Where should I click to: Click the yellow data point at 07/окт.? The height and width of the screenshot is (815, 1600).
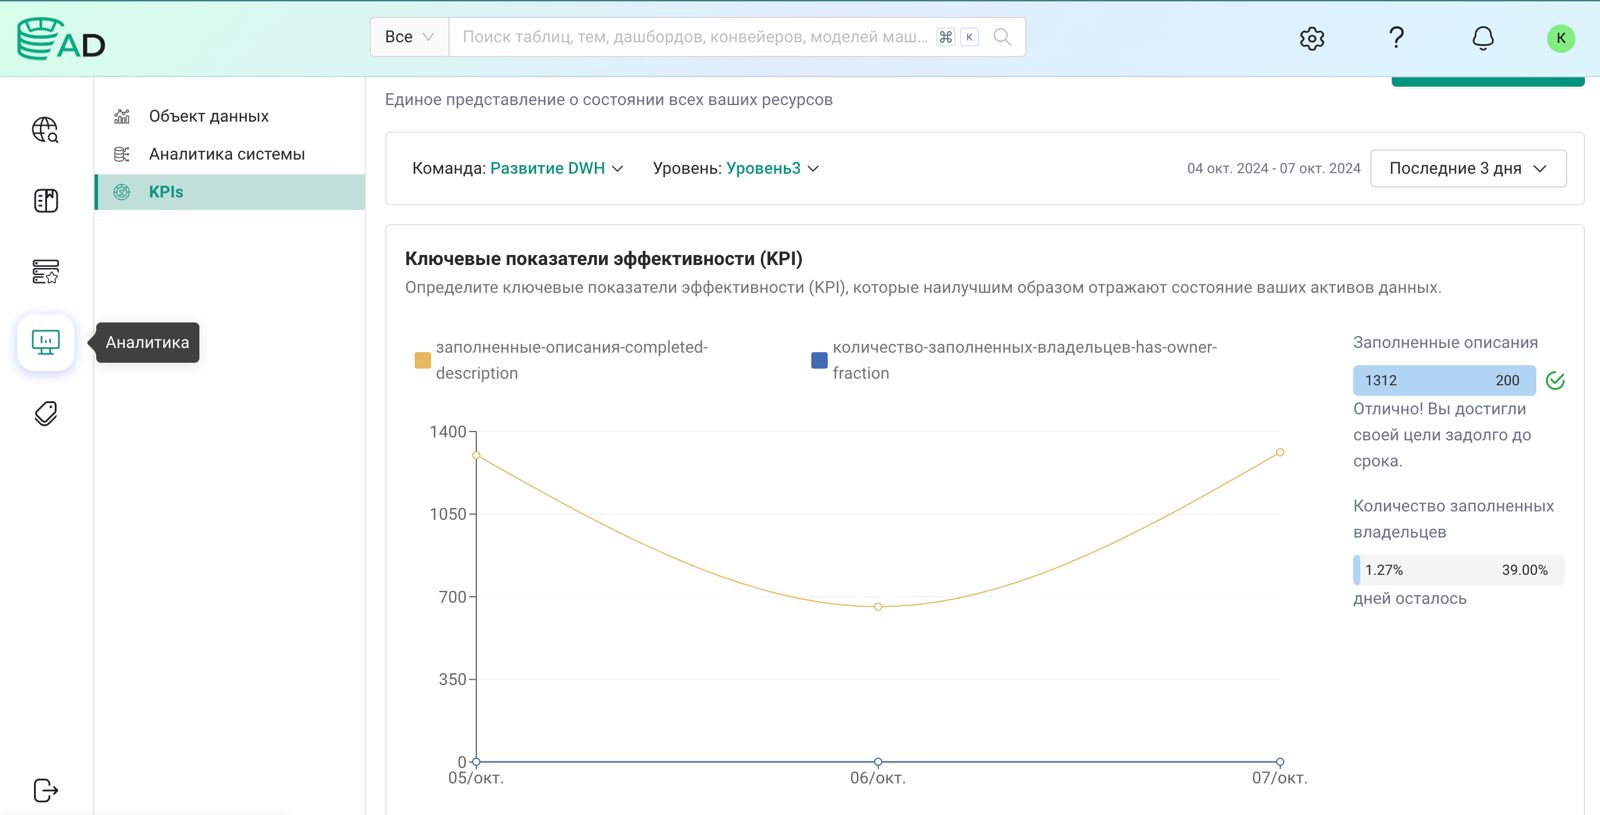coord(1280,452)
